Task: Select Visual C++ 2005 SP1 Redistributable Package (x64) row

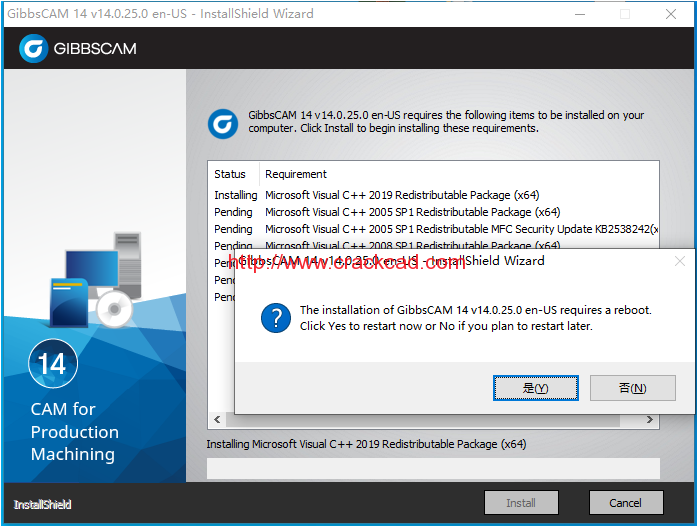Action: [x=434, y=212]
